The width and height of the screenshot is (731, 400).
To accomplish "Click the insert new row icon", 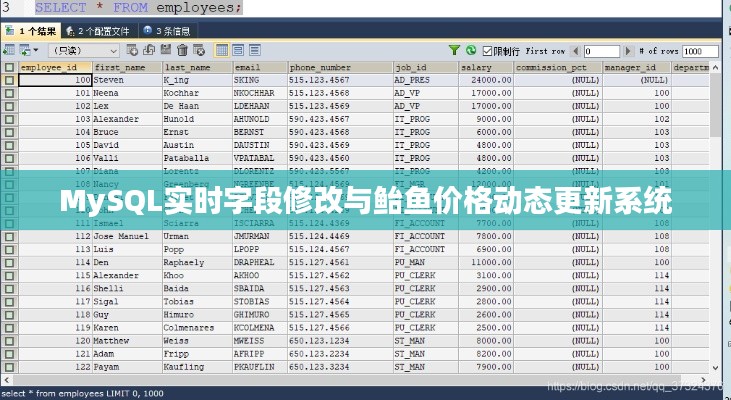I will 133,50.
